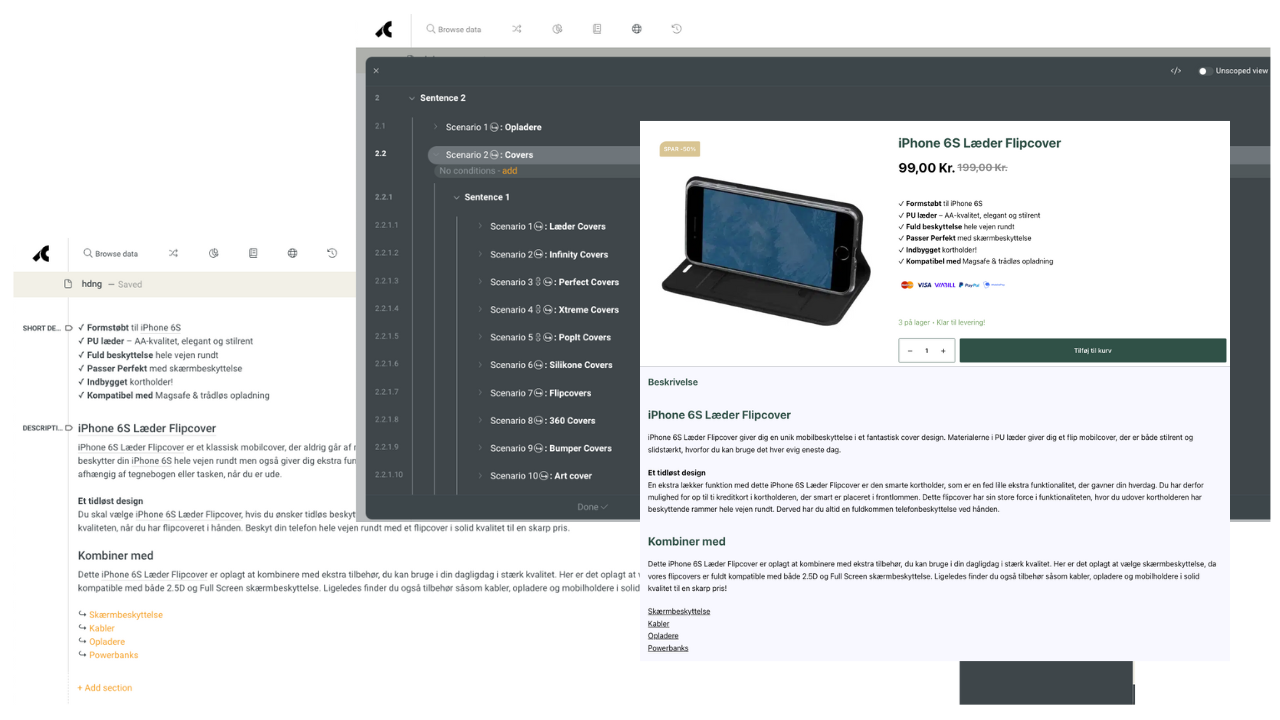Close the dark scenario panel with the X
The image size is (1280, 720).
(x=376, y=71)
